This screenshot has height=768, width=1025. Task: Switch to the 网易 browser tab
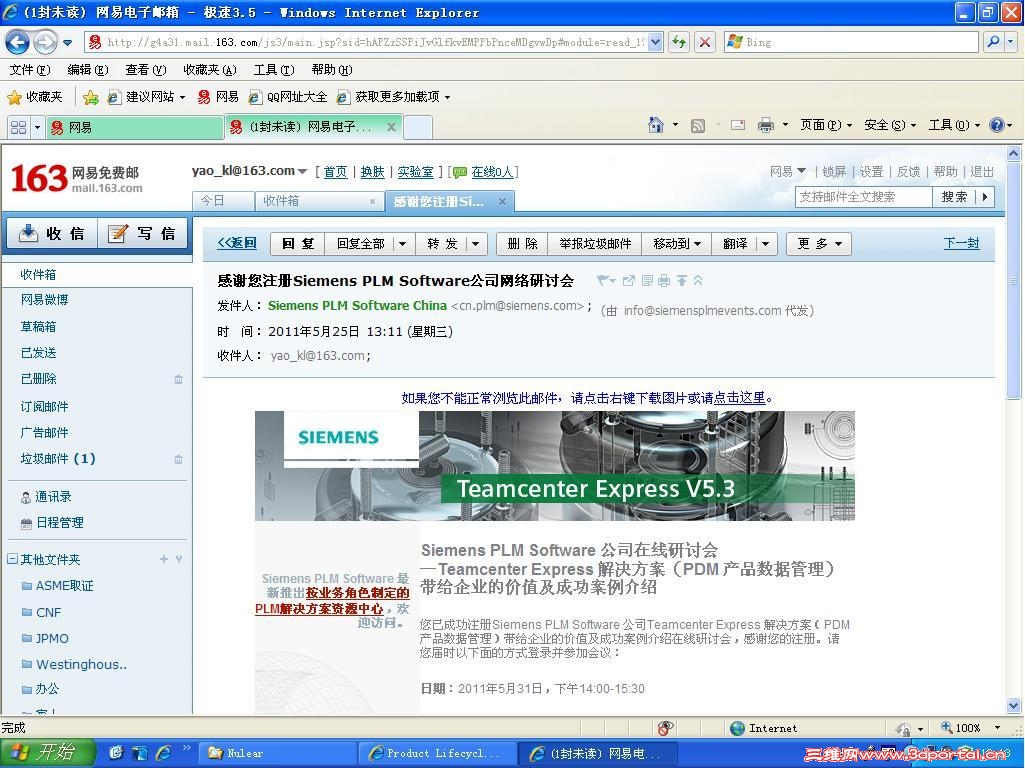pyautogui.click(x=136, y=127)
